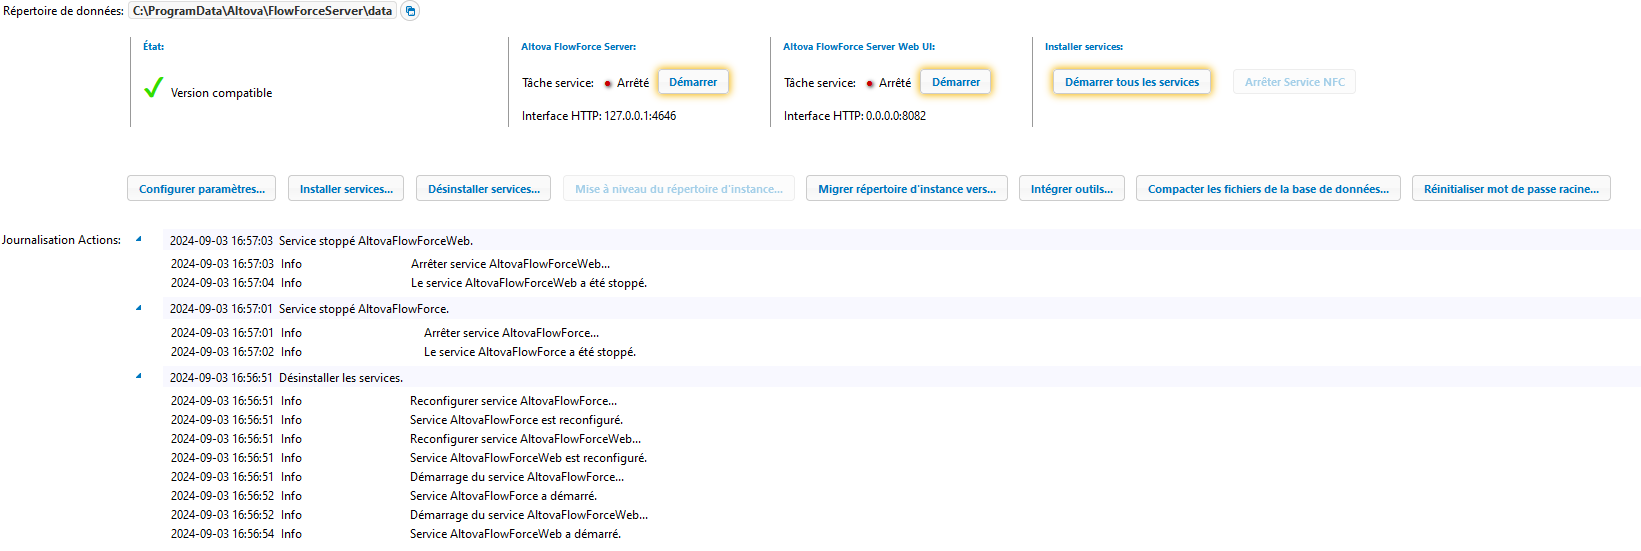Start the FlowForce Server Web UI service

pyautogui.click(x=956, y=82)
